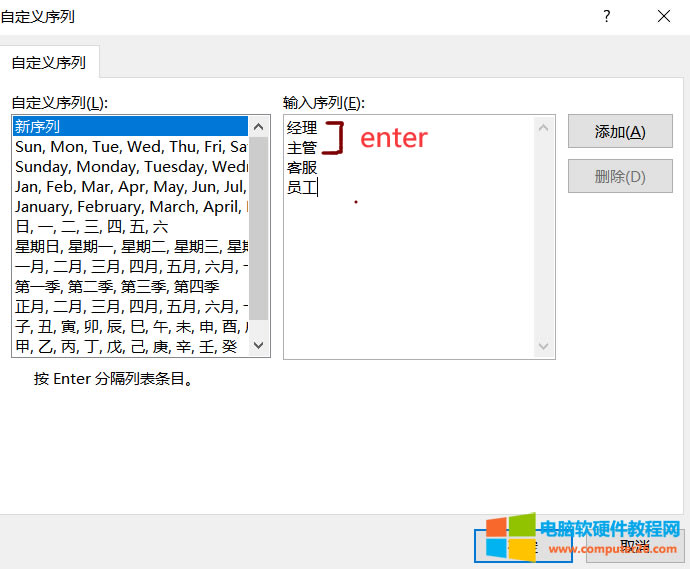This screenshot has height=569, width=690.
Task: Choose the Sun, Mon, Tue list entry
Action: pyautogui.click(x=130, y=146)
